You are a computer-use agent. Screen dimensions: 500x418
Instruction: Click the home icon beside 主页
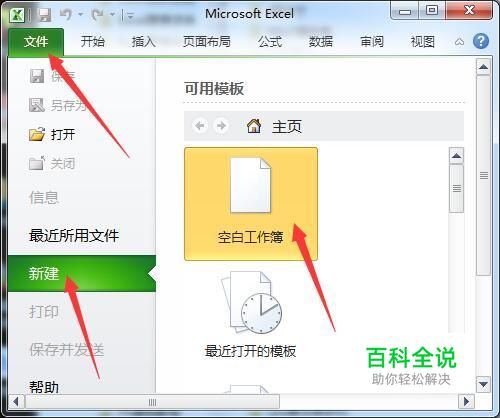(x=254, y=126)
